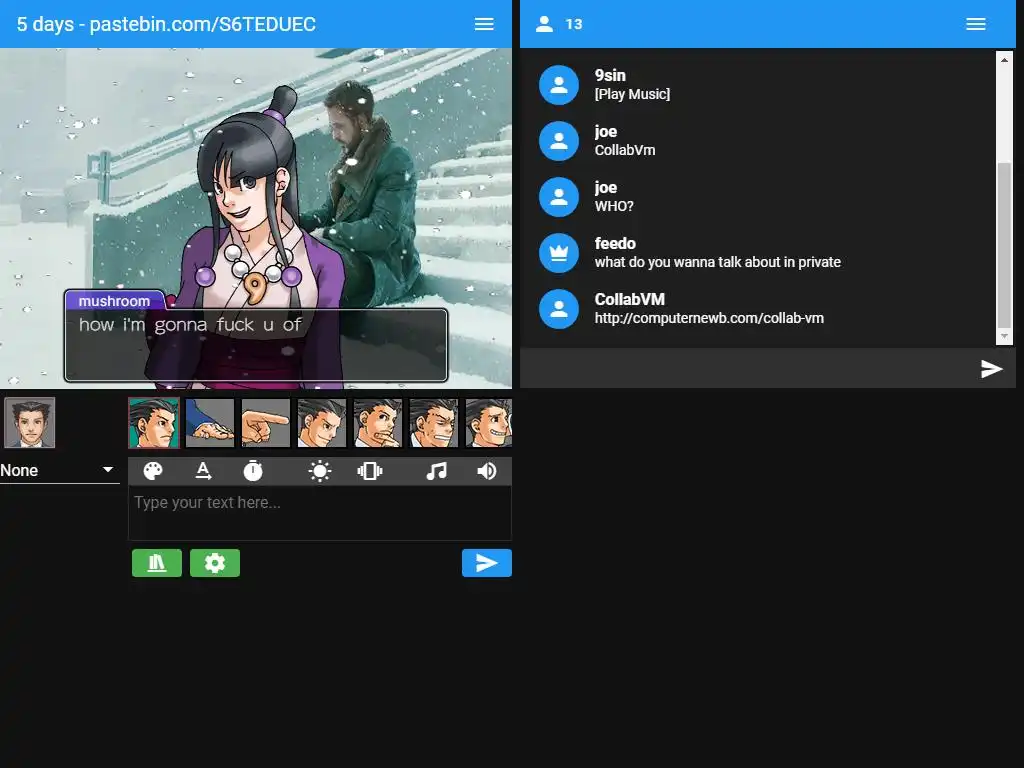Click joe's avatar beside 'WHO?'
Image resolution: width=1024 pixels, height=768 pixels.
click(559, 197)
